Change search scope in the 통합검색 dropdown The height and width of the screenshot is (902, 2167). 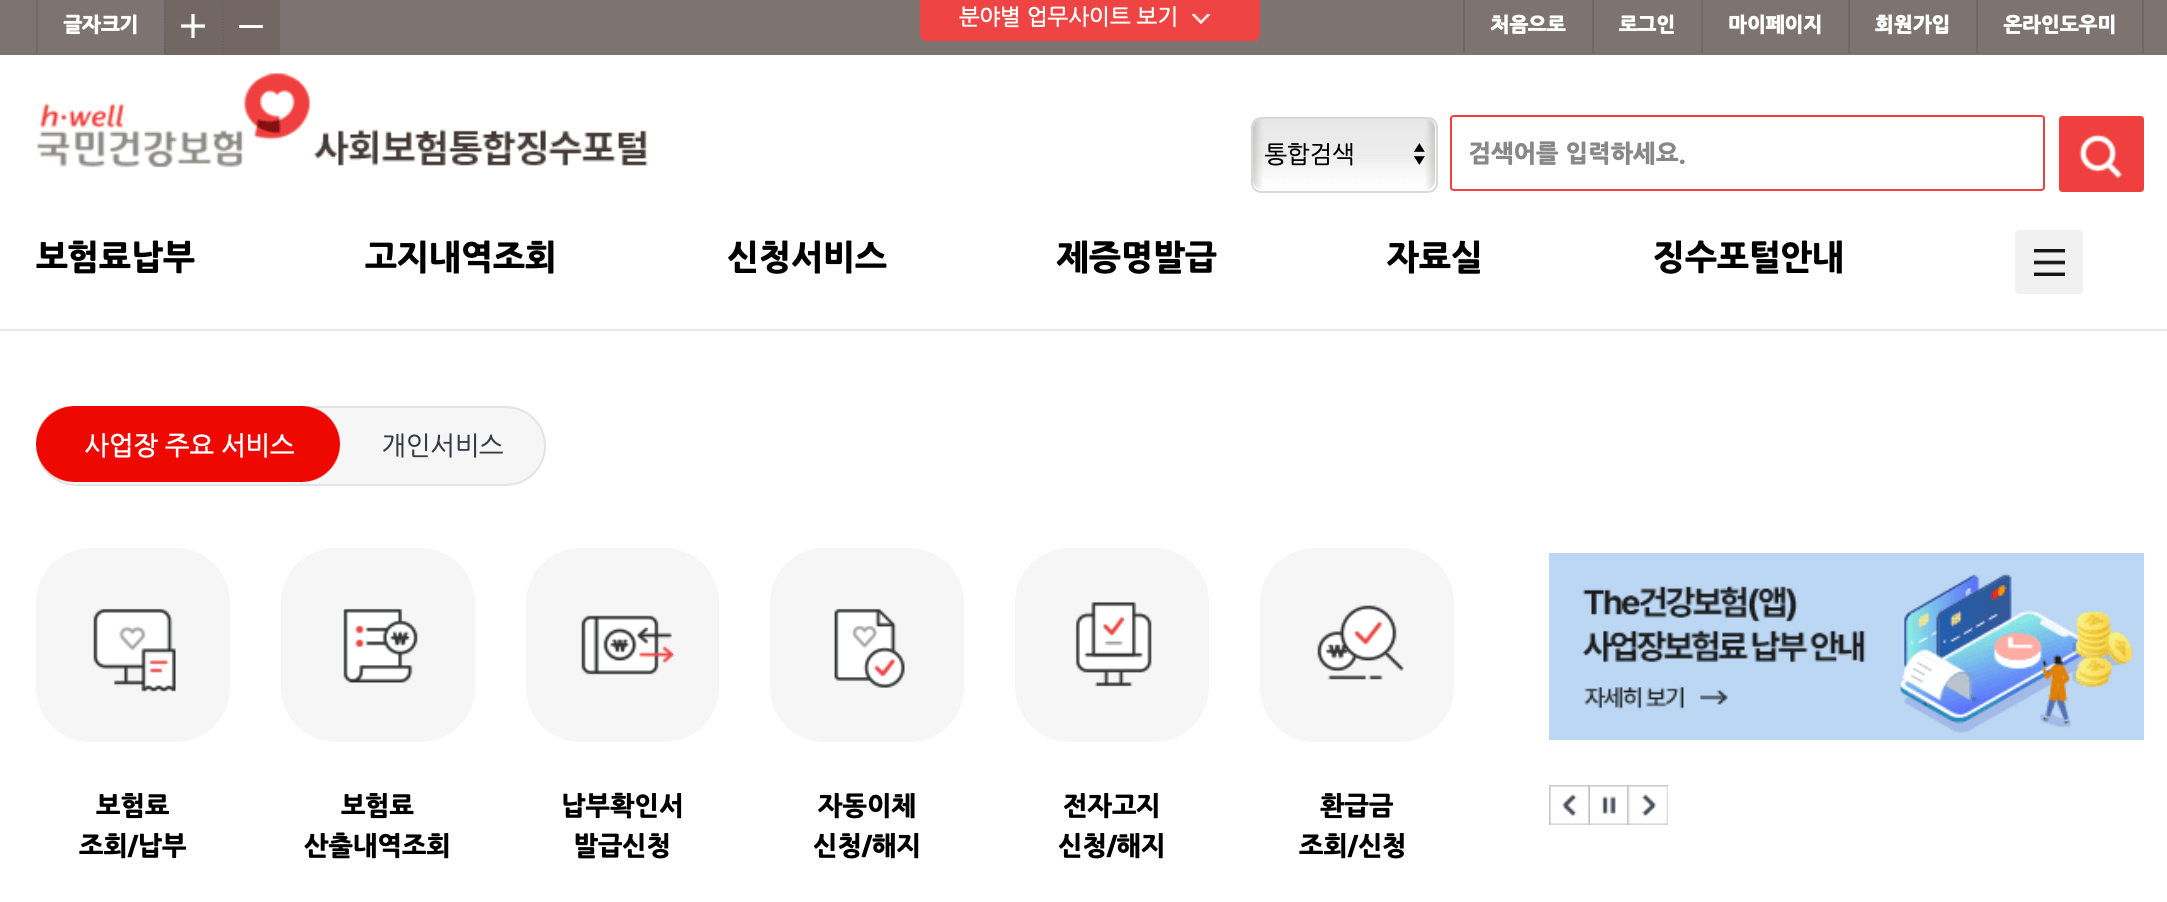pyautogui.click(x=1344, y=154)
